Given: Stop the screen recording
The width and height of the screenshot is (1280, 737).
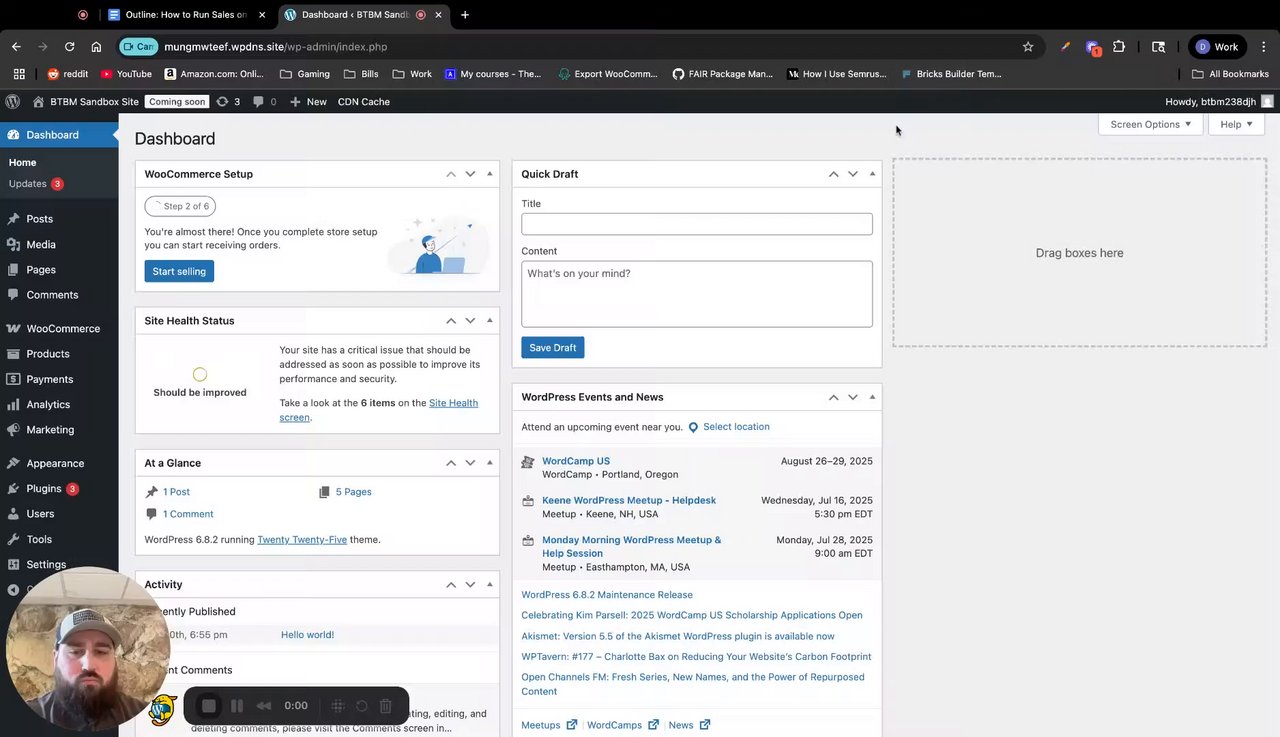Looking at the screenshot, I should [x=209, y=706].
